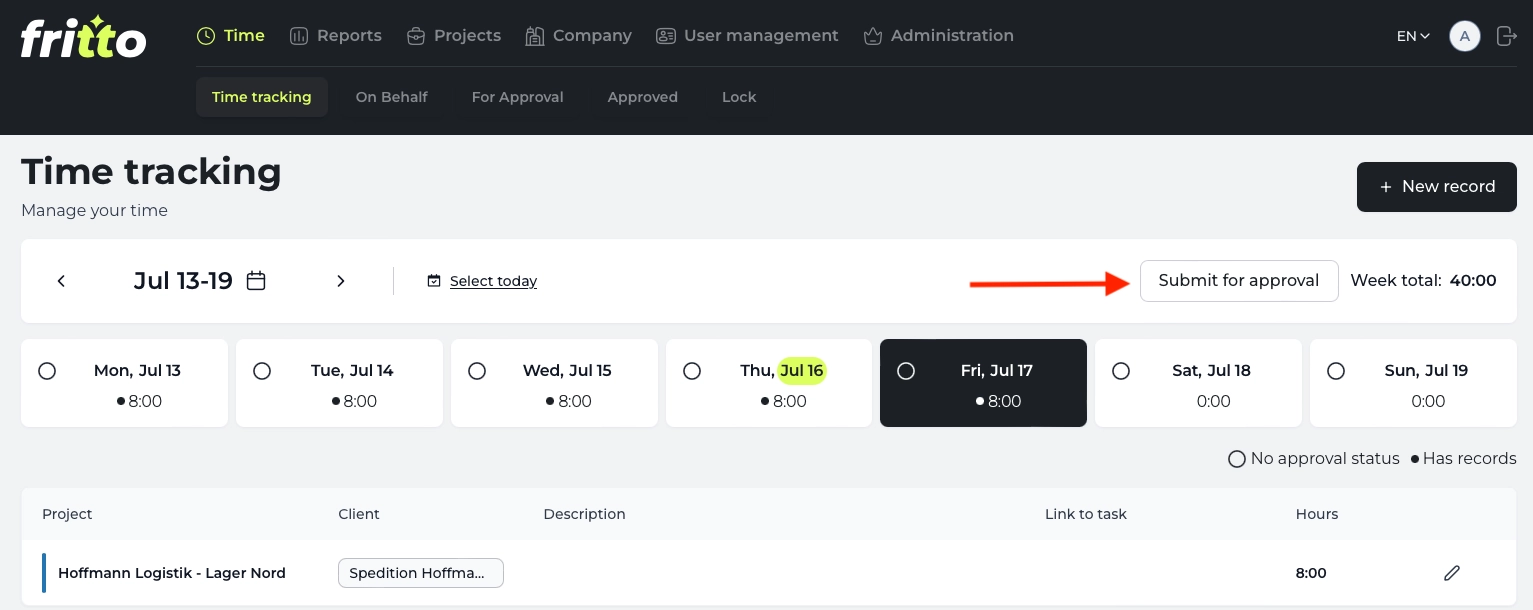The height and width of the screenshot is (610, 1533).
Task: Expand the EN language dropdown
Action: click(1413, 36)
